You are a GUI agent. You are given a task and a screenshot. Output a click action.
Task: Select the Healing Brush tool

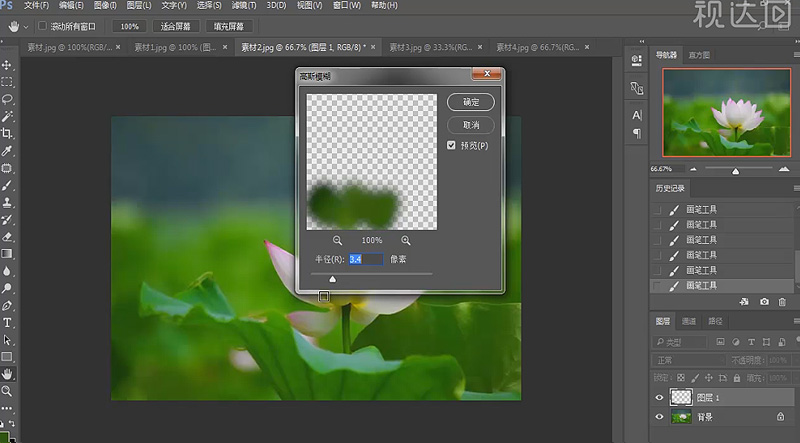coord(7,168)
